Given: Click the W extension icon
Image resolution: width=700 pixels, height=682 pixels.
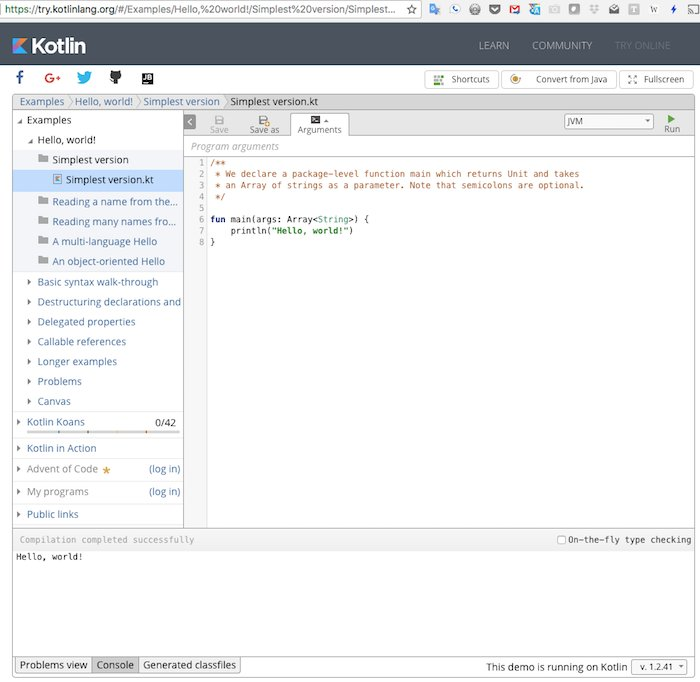Looking at the screenshot, I should coord(654,9).
